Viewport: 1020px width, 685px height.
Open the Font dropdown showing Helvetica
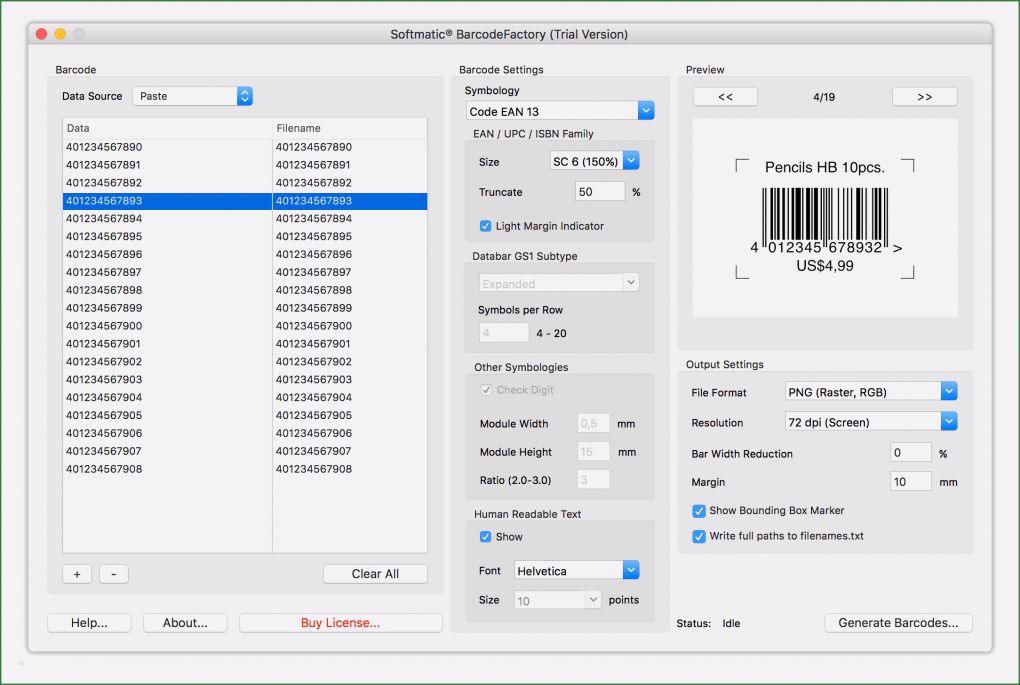576,569
